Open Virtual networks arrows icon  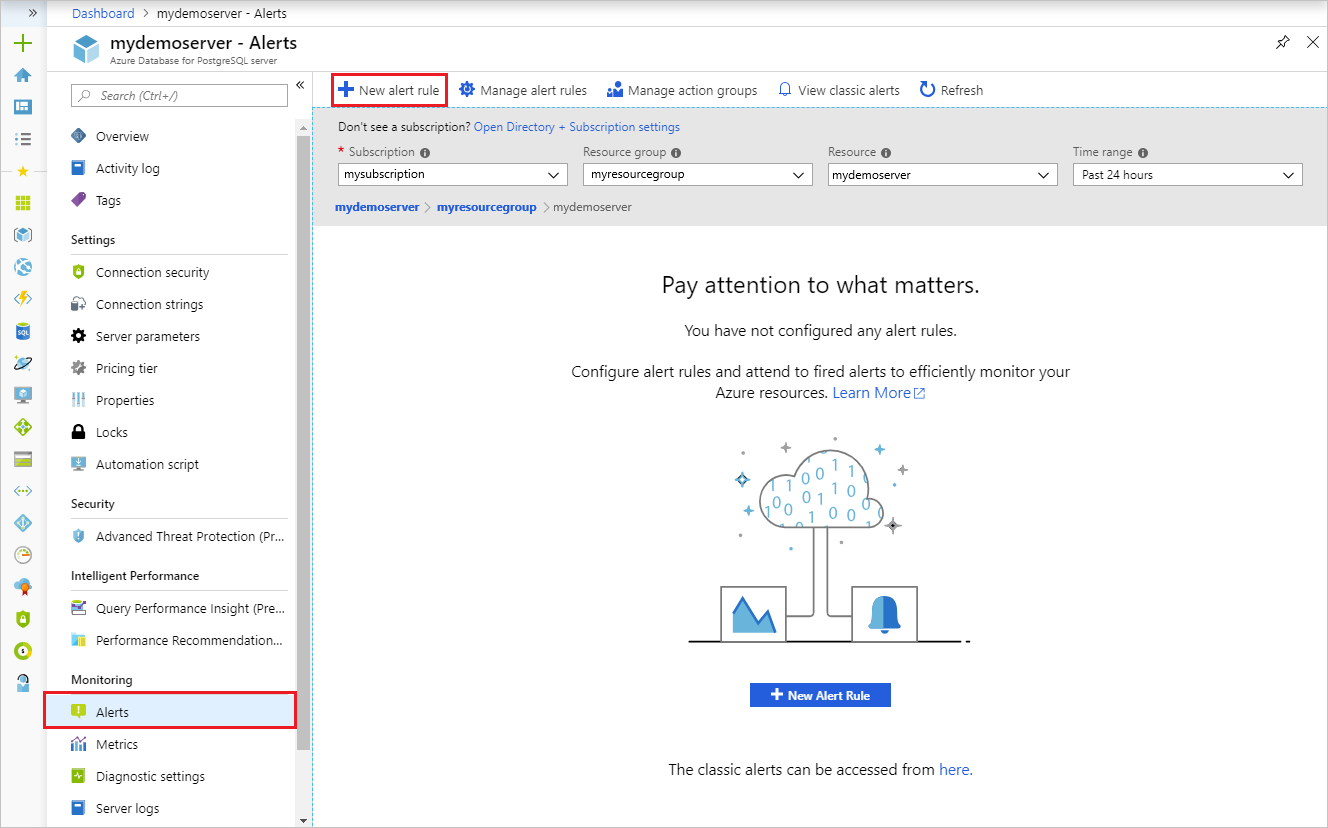[x=23, y=491]
